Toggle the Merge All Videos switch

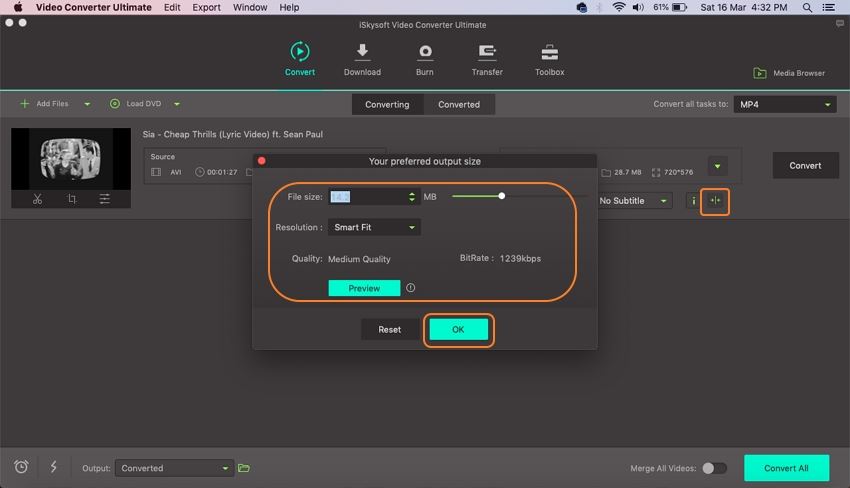coord(713,468)
